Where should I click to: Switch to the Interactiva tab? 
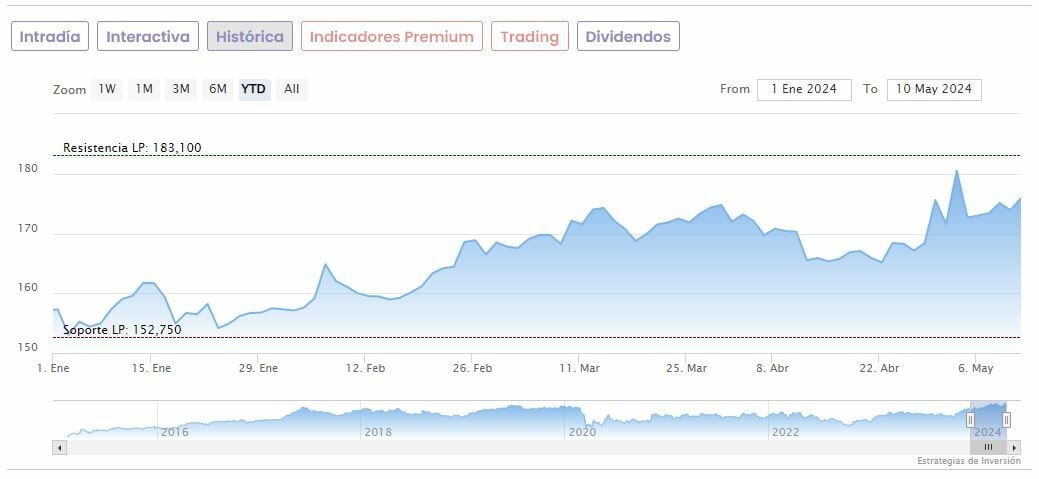pyautogui.click(x=148, y=37)
